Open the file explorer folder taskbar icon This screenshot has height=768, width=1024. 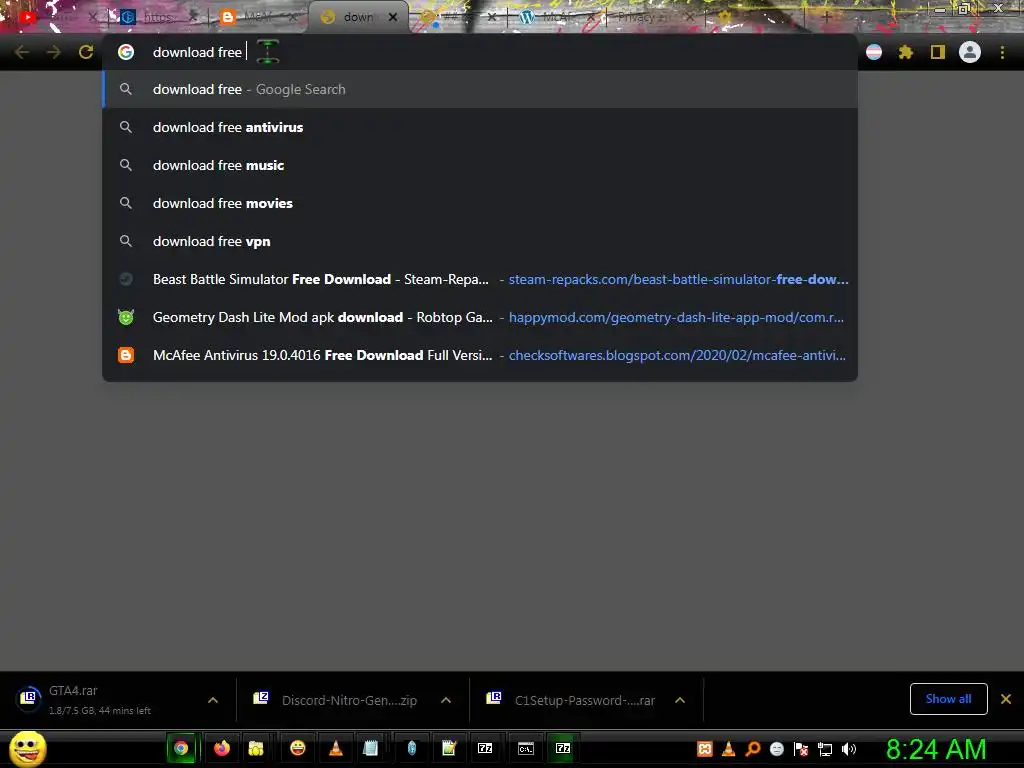point(255,748)
